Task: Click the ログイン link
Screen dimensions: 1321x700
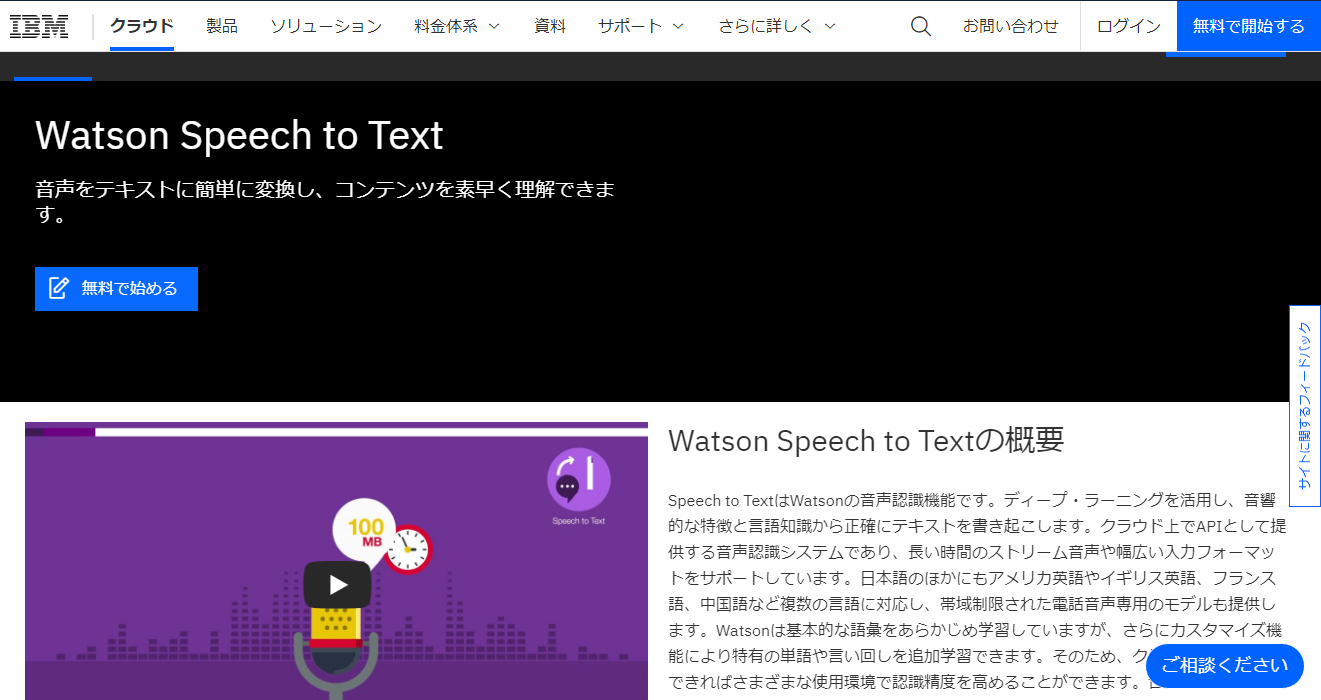Action: coord(1129,26)
